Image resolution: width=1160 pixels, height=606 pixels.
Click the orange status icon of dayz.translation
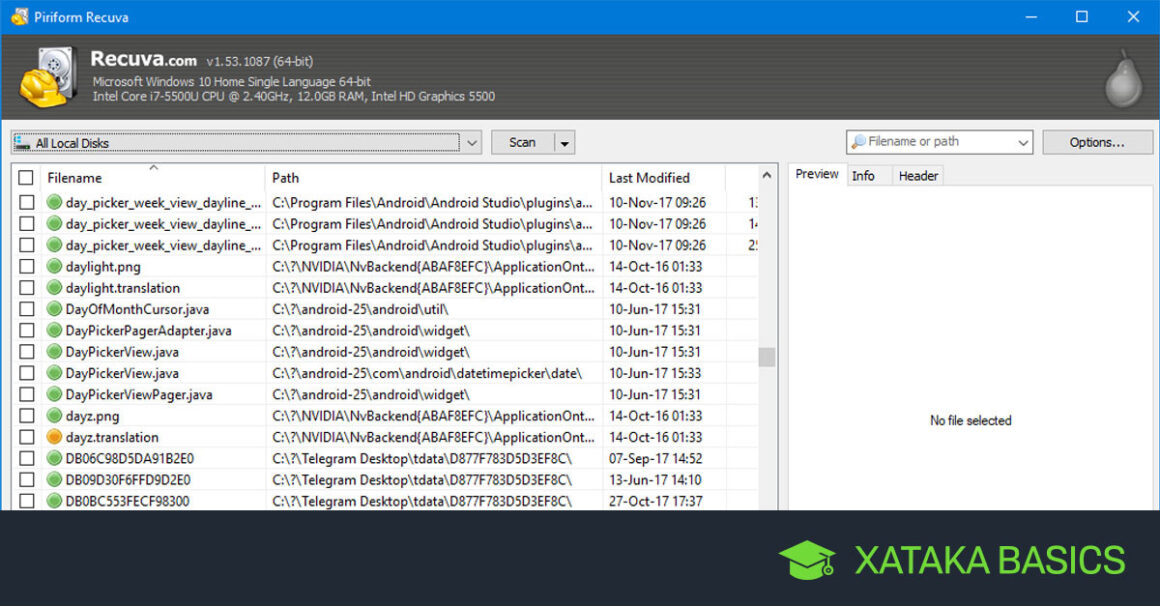[55, 437]
